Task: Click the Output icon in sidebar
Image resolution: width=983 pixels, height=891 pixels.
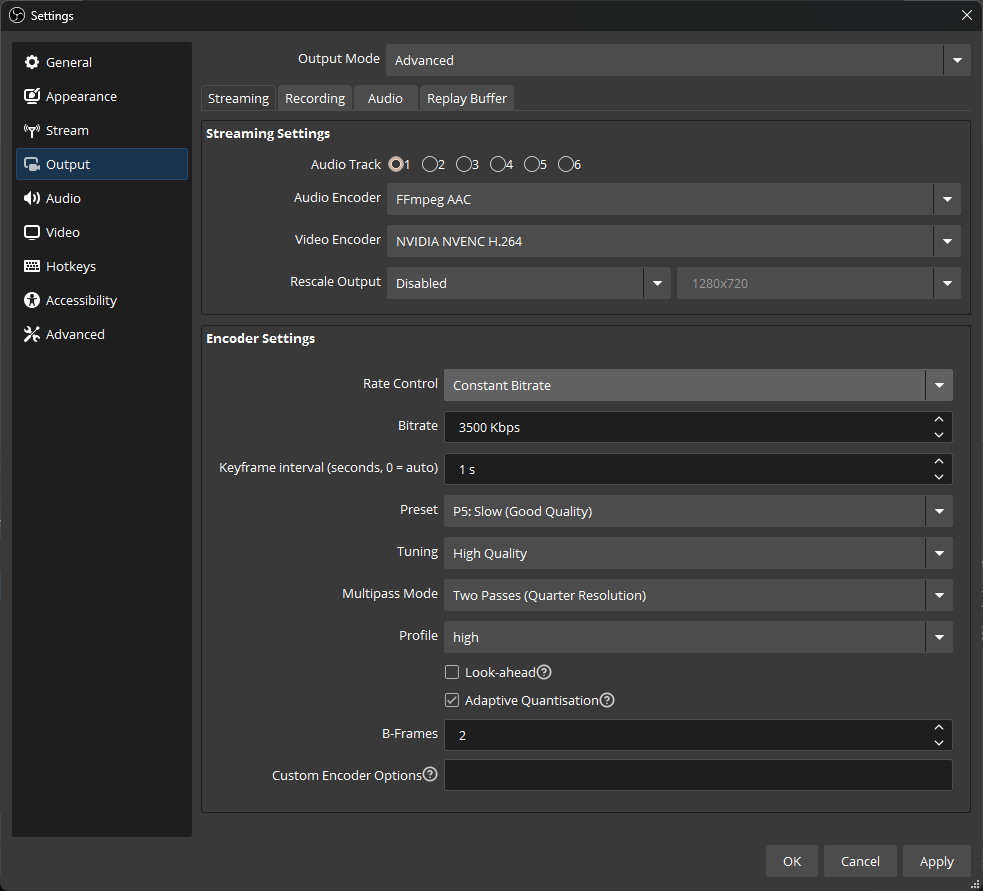Action: (x=31, y=164)
